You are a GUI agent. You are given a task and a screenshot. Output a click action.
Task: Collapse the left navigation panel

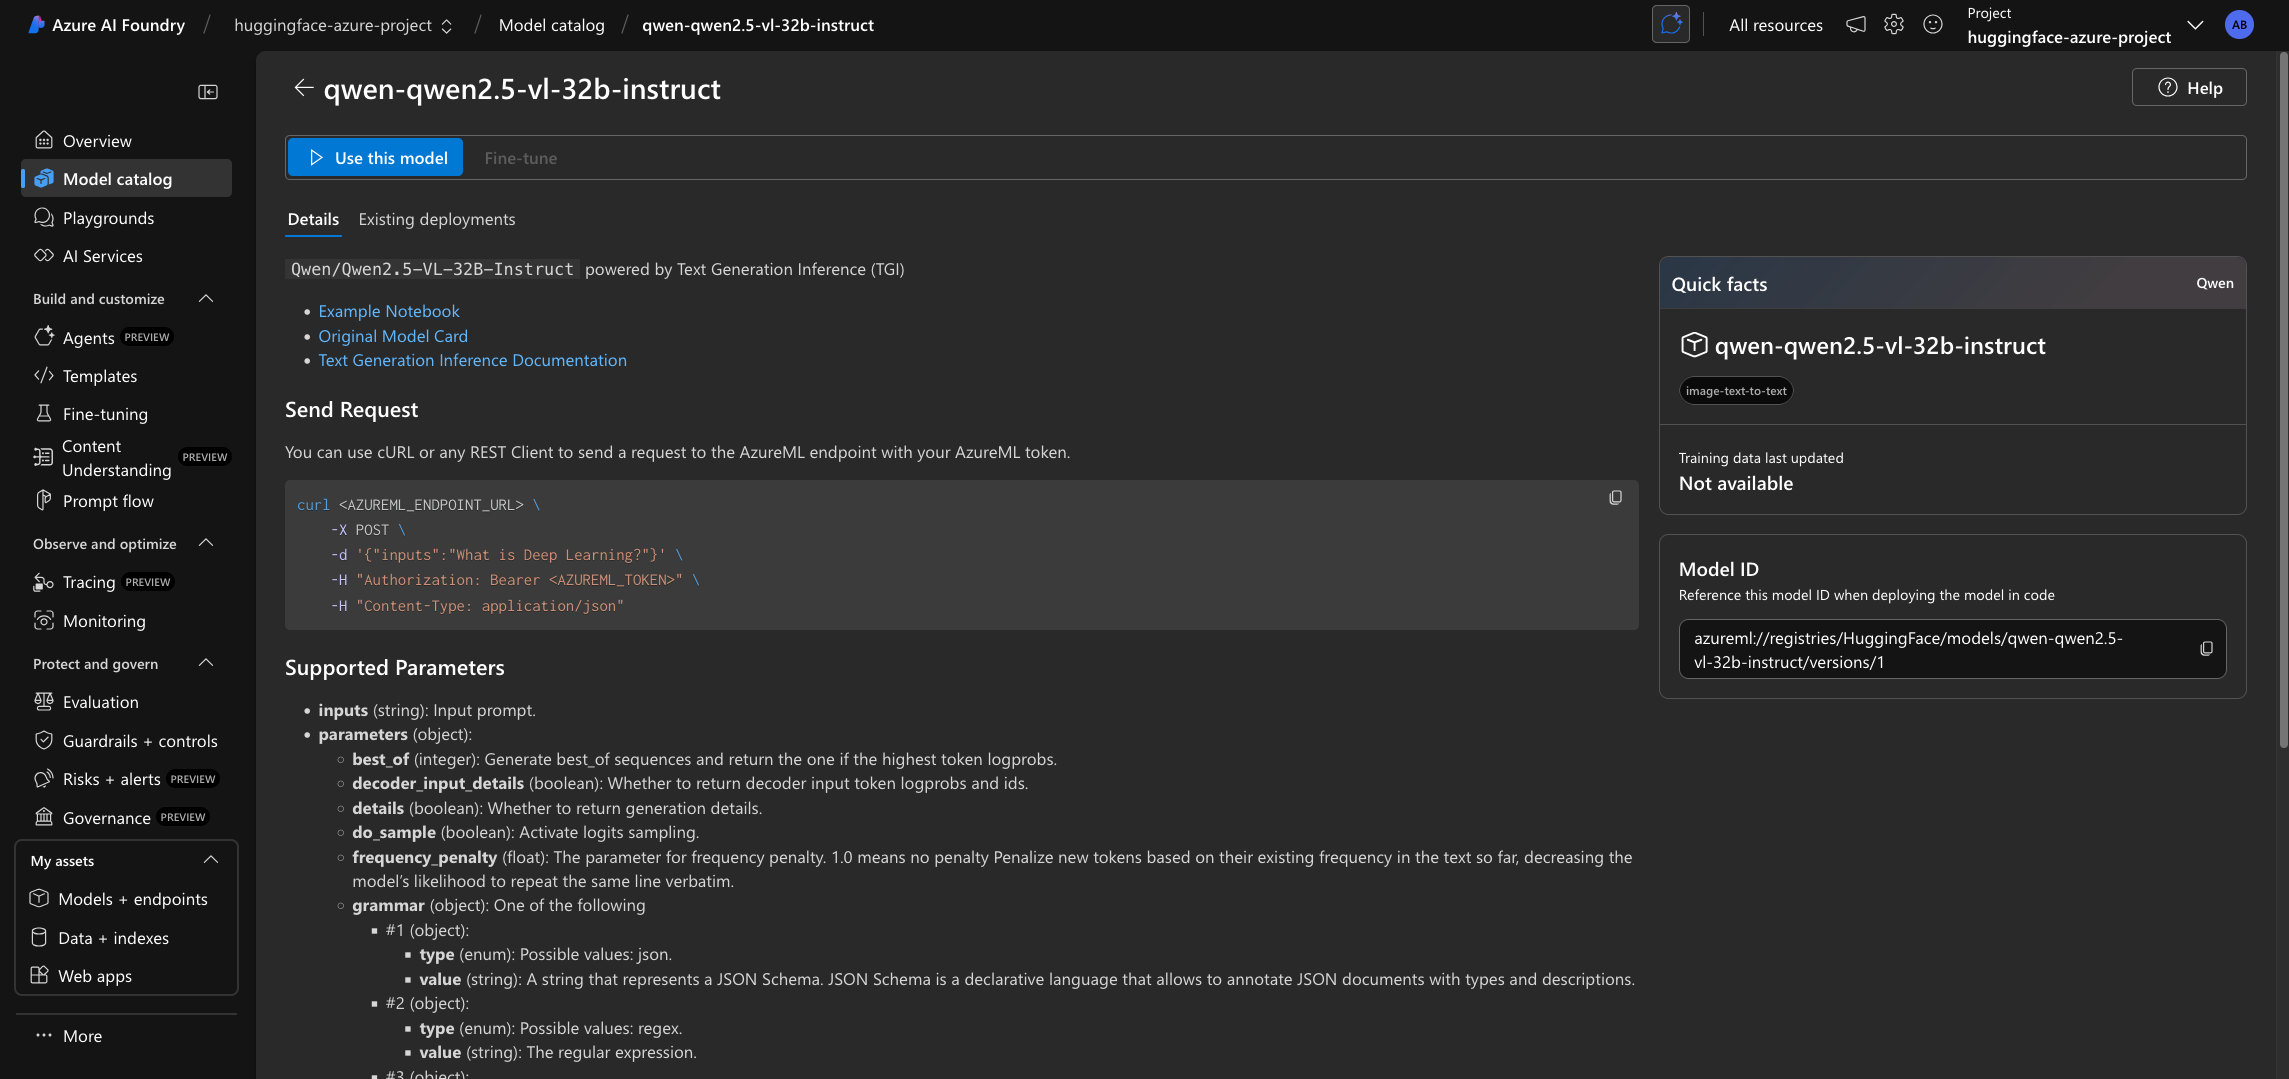(x=208, y=91)
